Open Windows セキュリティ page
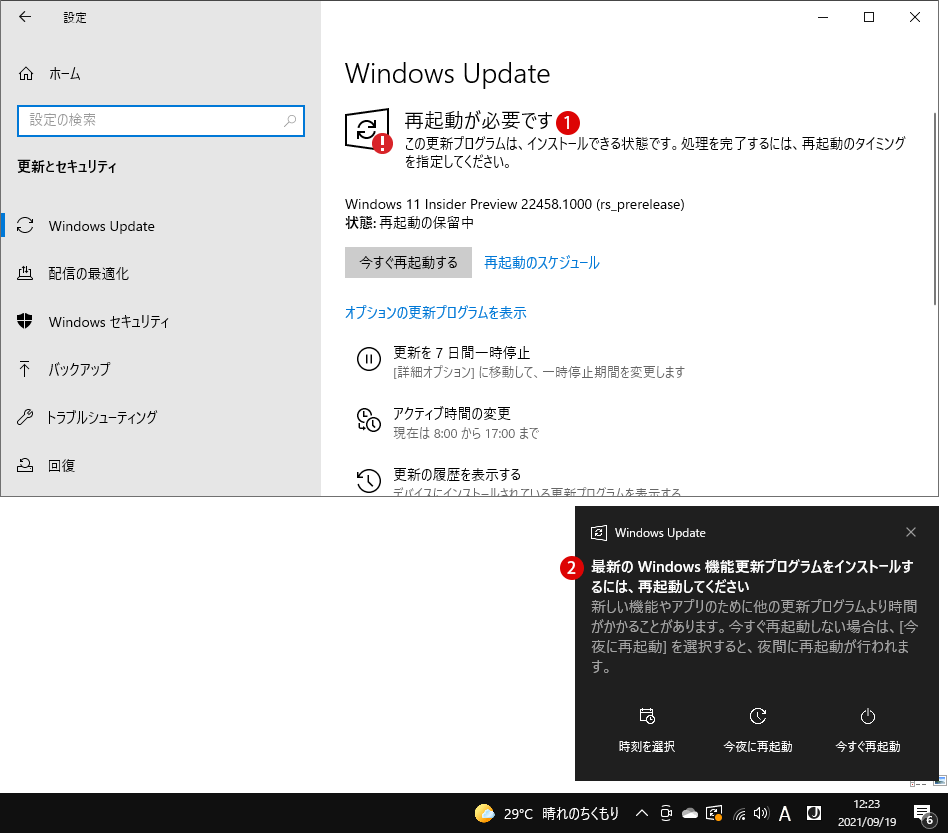Viewport: 948px width, 833px height. 93,322
